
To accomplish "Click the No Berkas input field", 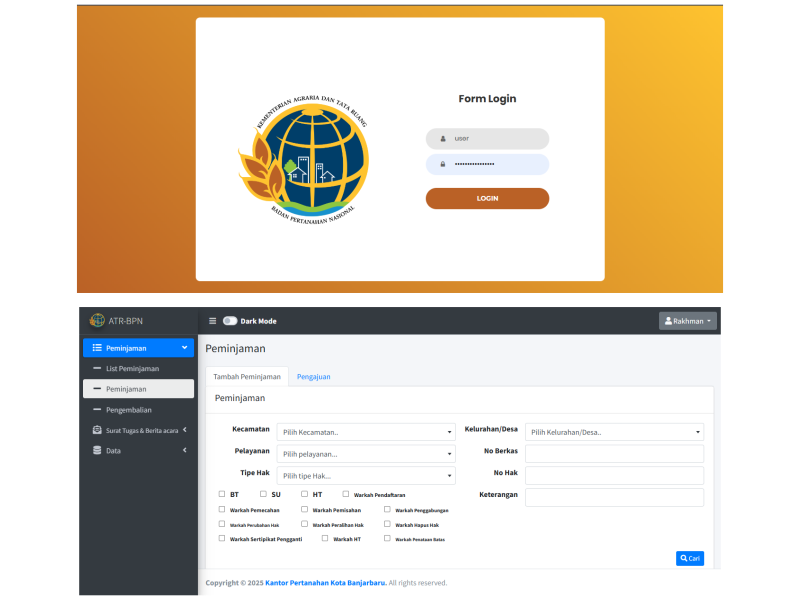I will (x=614, y=454).
